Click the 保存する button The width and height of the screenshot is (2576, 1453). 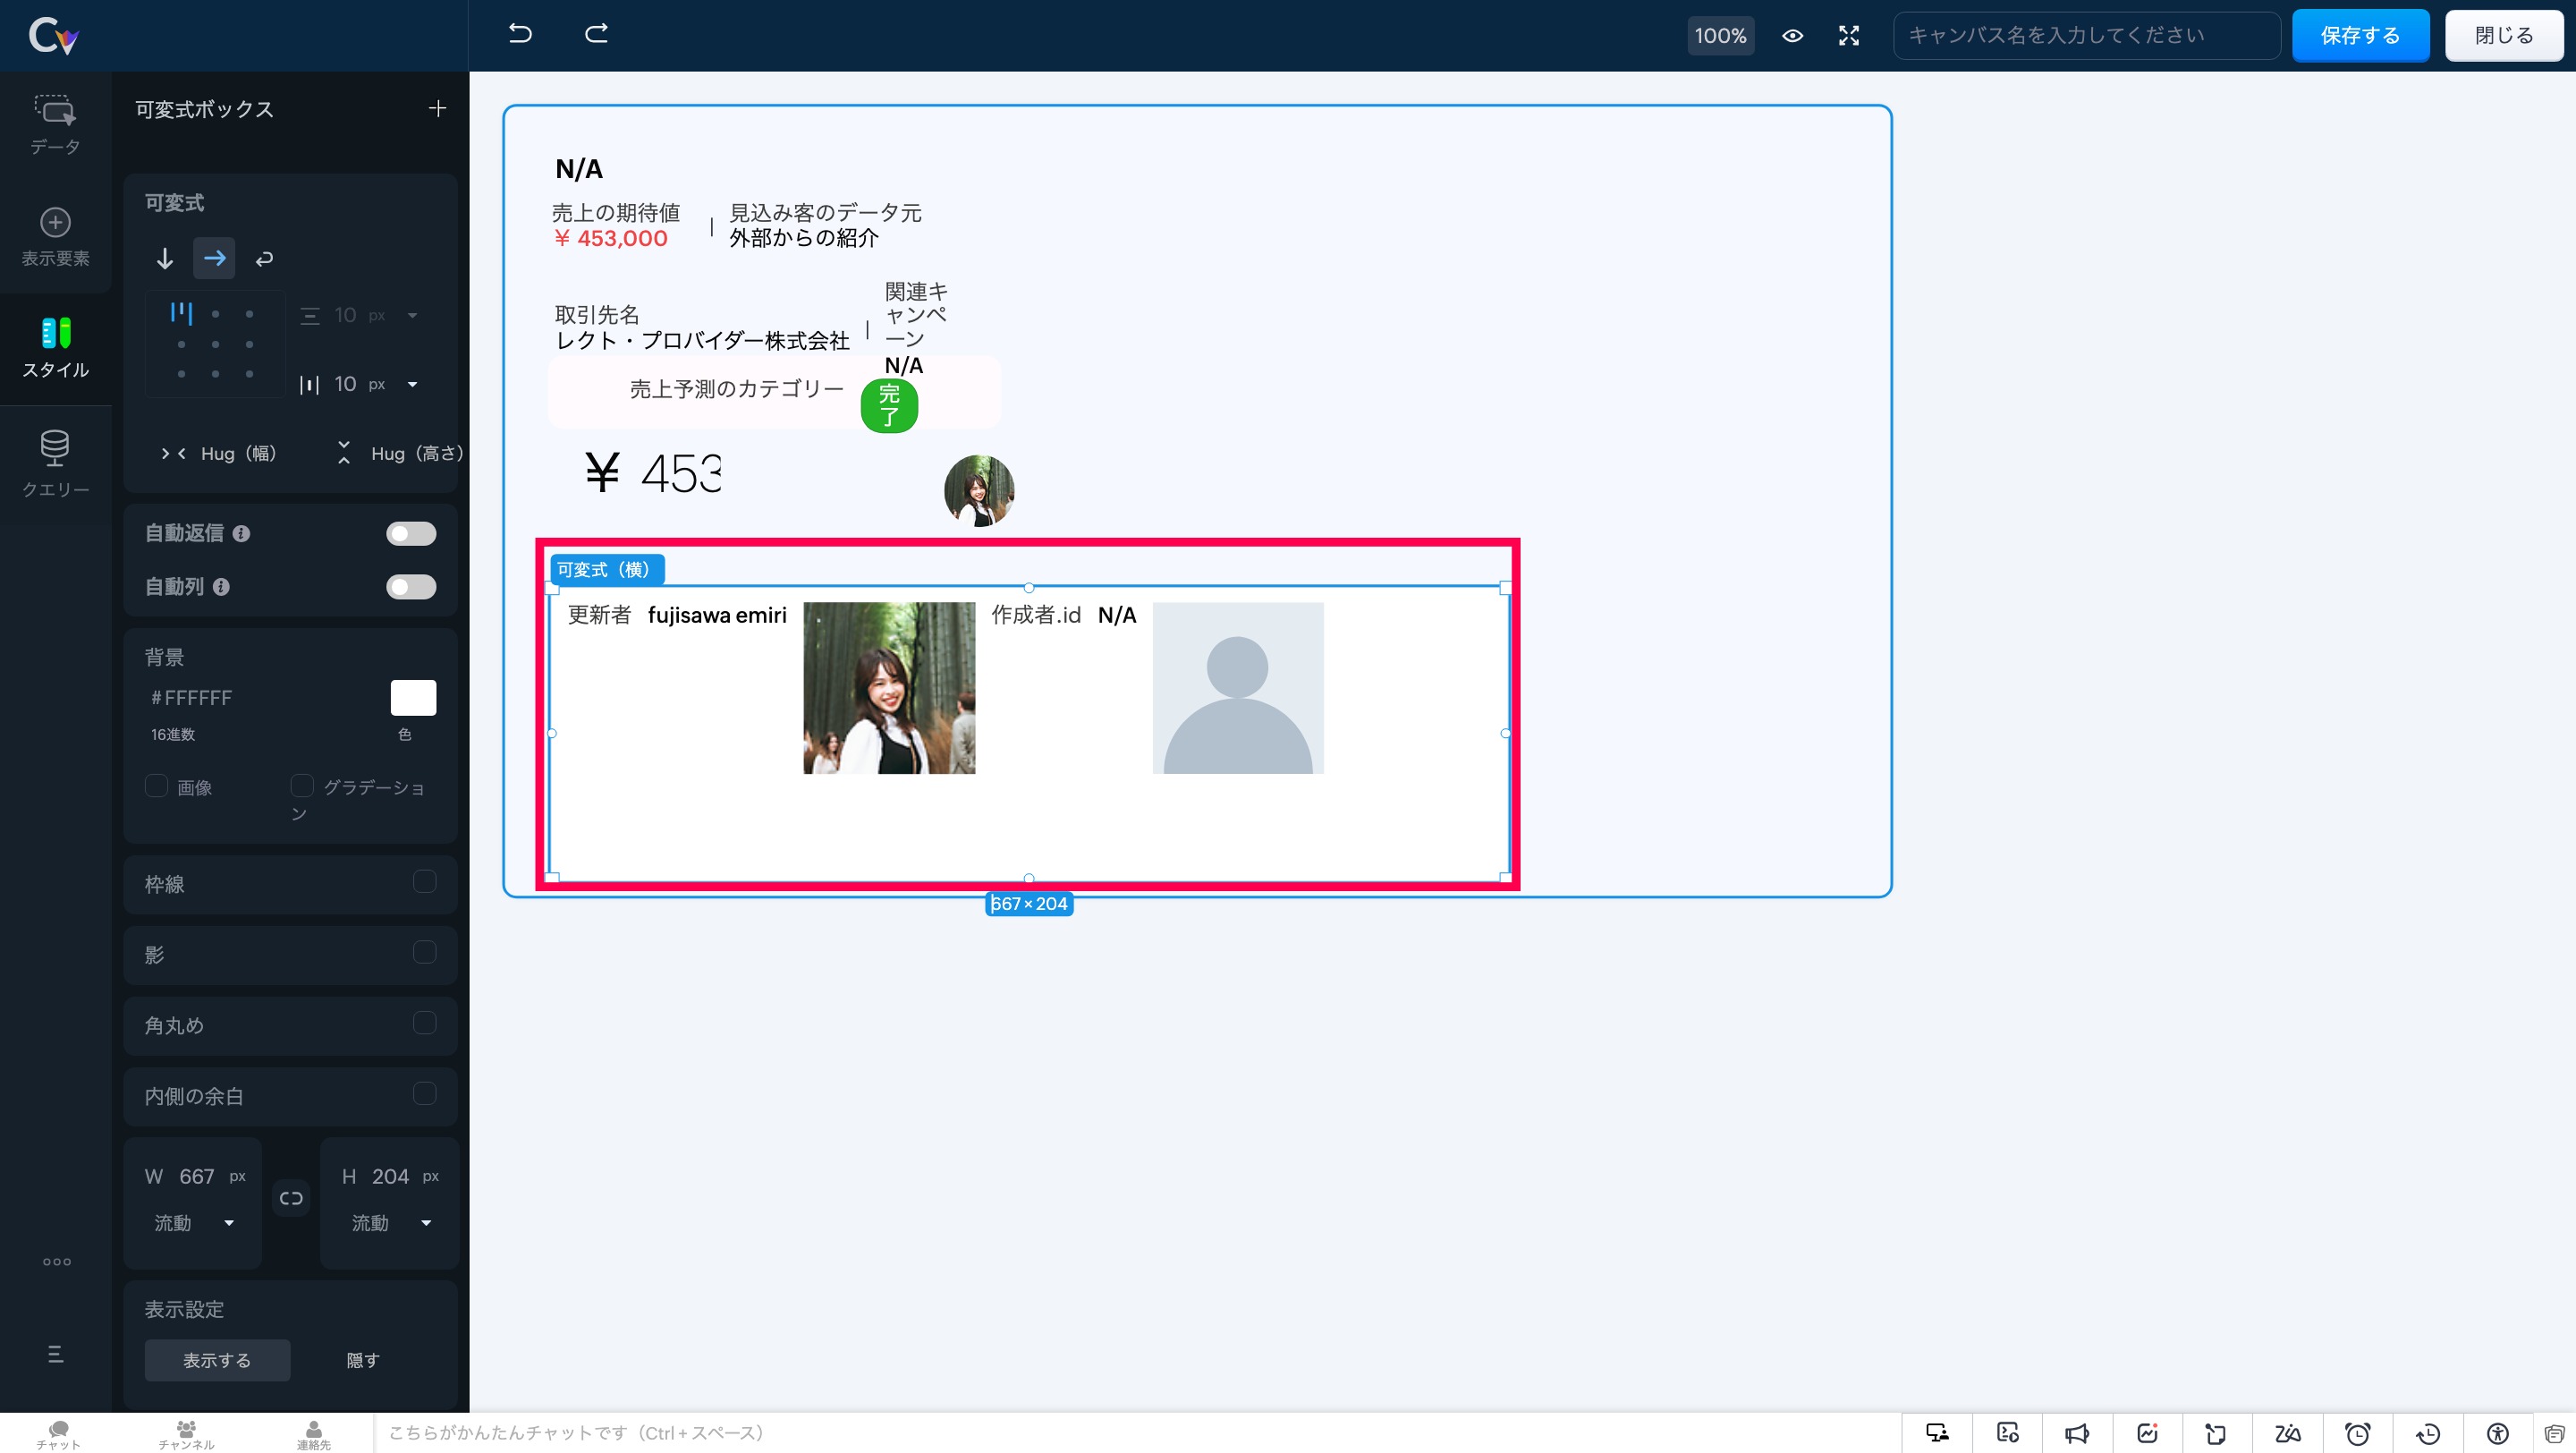pyautogui.click(x=2360, y=36)
